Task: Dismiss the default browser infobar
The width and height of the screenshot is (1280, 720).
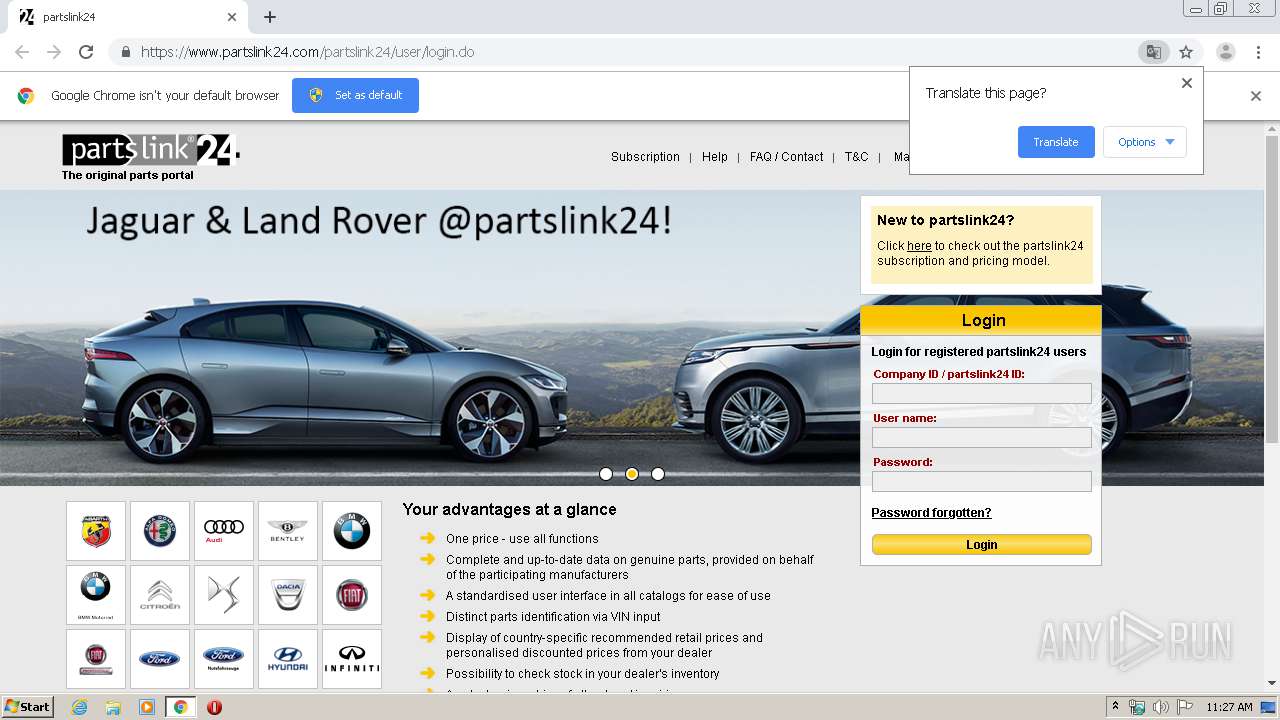Action: tap(1256, 96)
